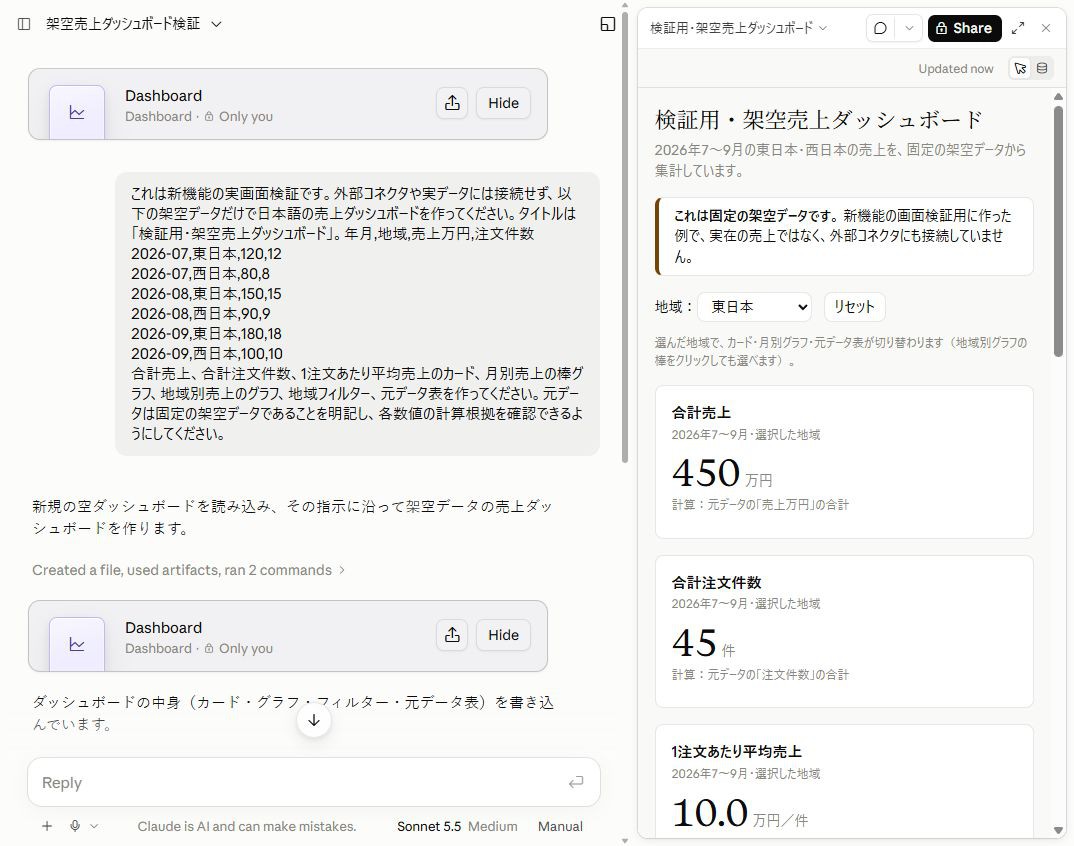The image size is (1074, 846).
Task: Open the upper Dashboard artifact chart thumbnail
Action: [77, 112]
